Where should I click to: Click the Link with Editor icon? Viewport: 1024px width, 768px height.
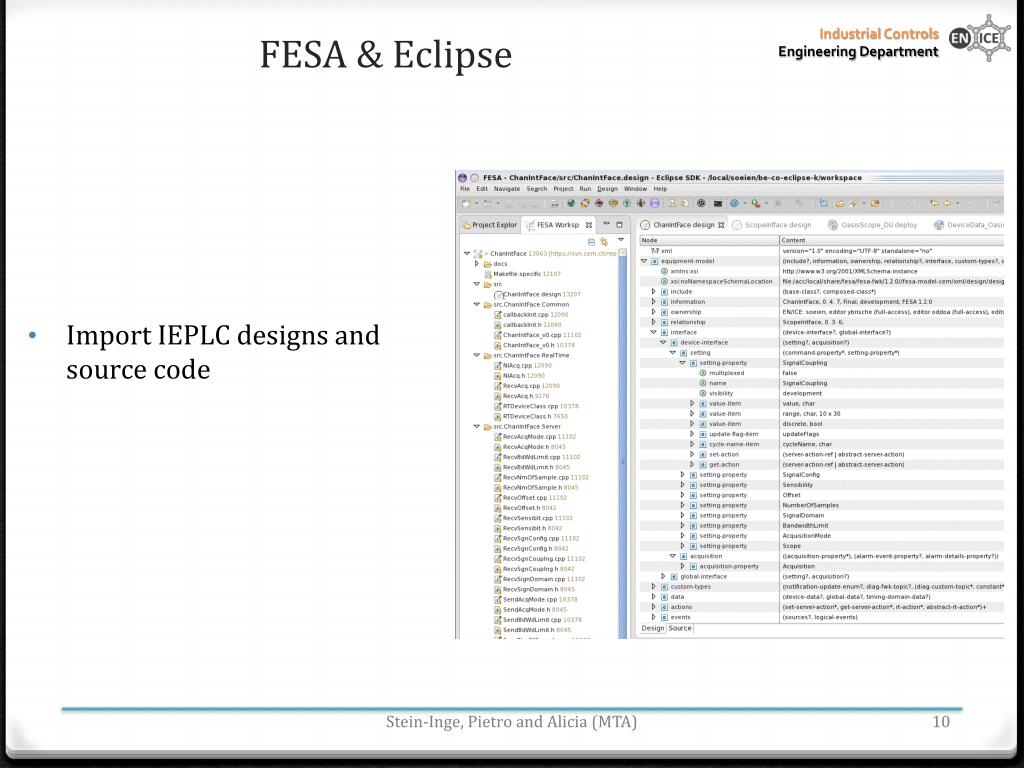(x=604, y=242)
